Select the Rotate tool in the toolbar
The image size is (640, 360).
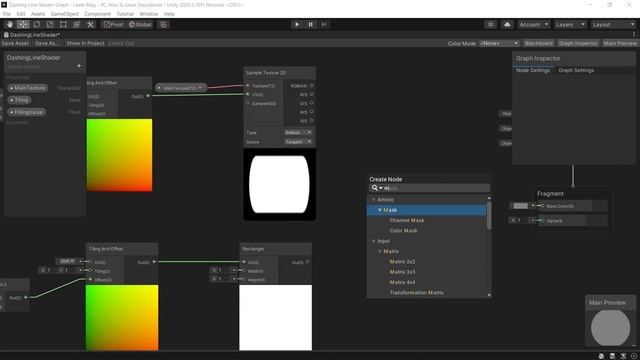[36, 24]
